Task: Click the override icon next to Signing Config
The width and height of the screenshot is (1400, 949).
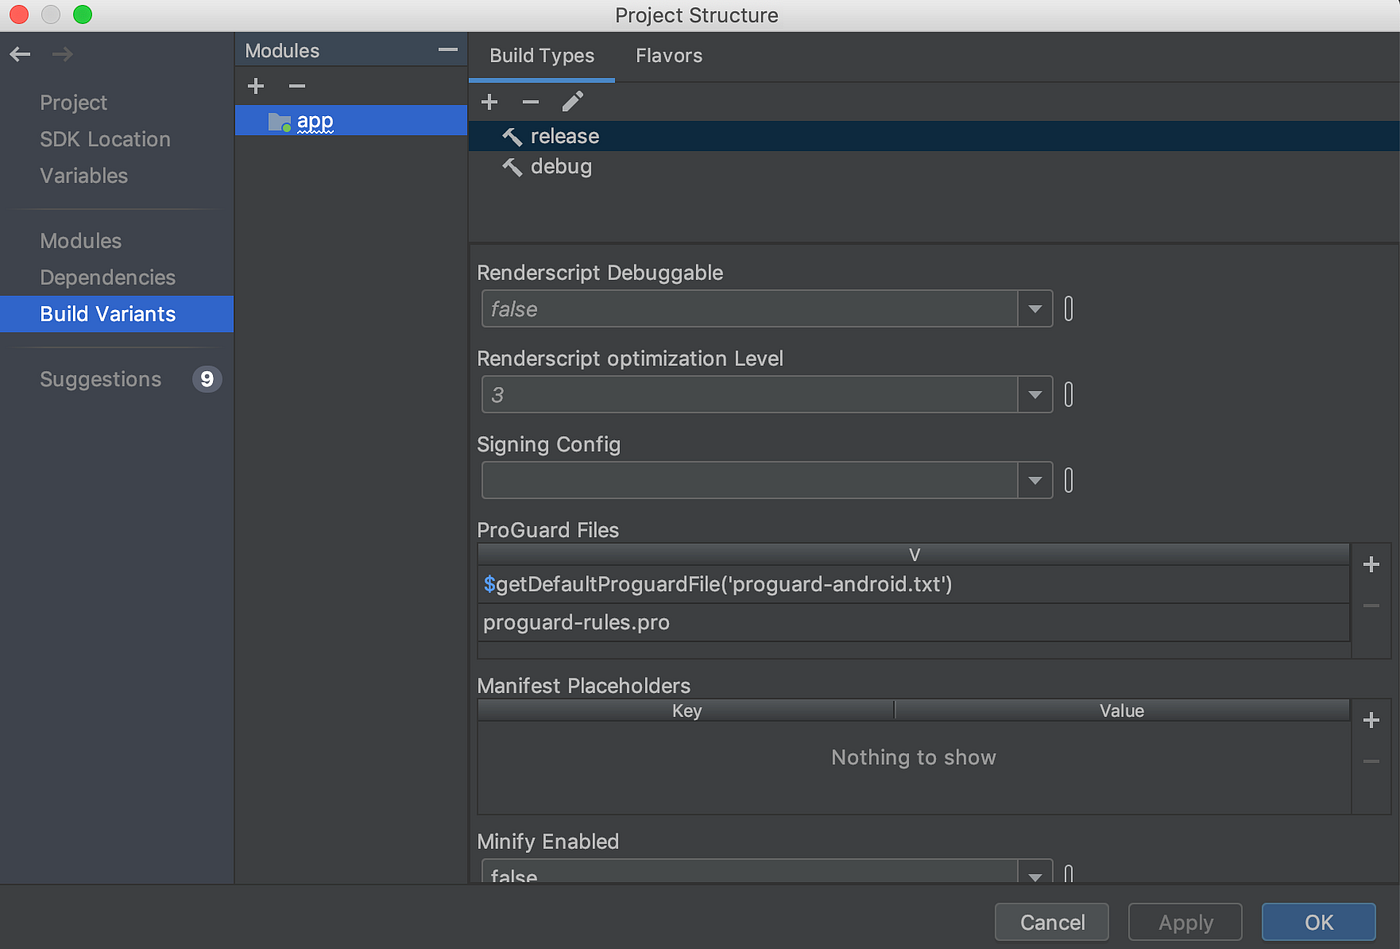Action: (1068, 480)
